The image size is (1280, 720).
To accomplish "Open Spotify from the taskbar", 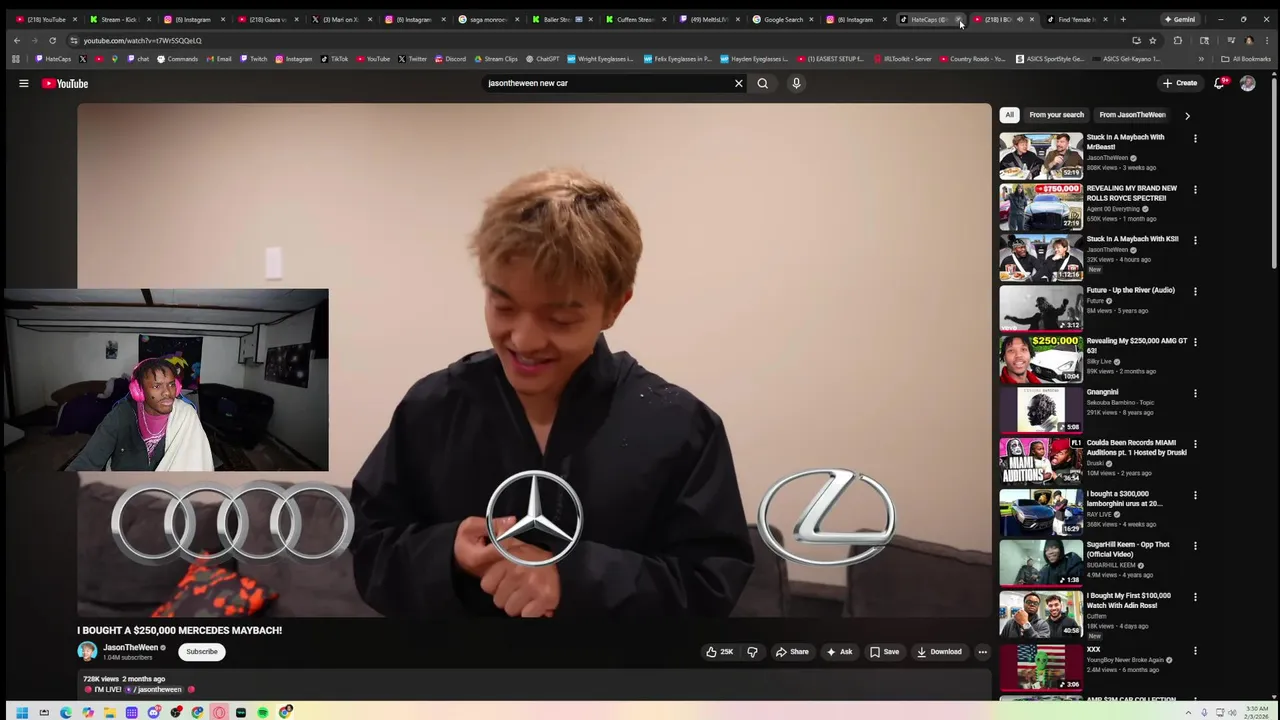I will 263,712.
